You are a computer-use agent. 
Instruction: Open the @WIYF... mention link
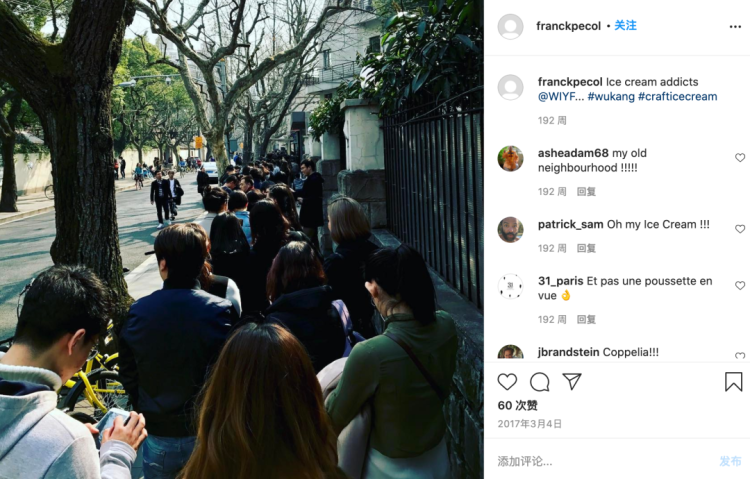coord(561,96)
